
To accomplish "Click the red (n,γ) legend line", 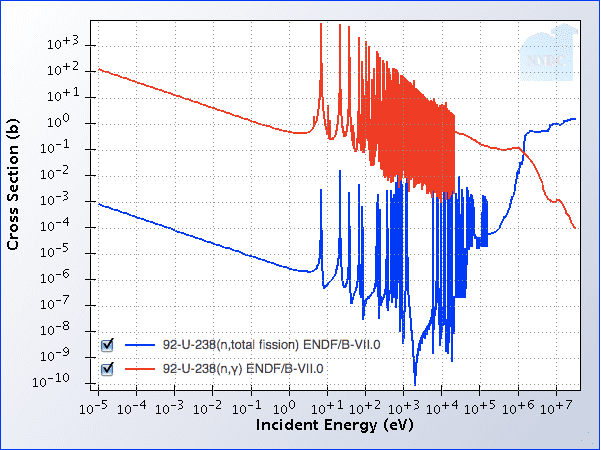I will click(x=140, y=369).
